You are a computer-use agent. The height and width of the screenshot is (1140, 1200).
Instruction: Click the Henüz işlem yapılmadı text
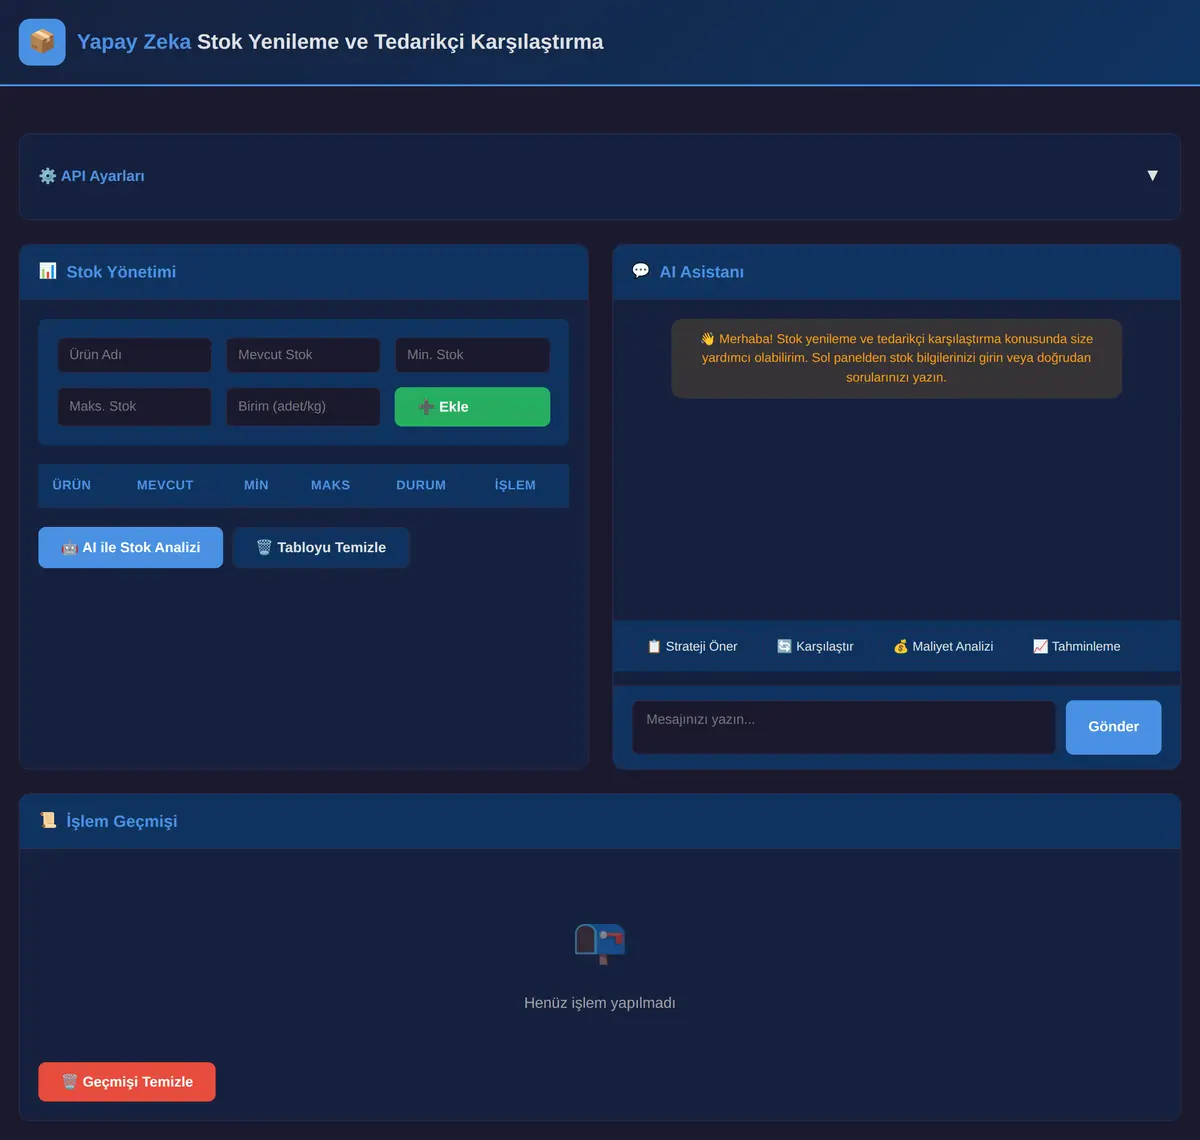pyautogui.click(x=600, y=1003)
